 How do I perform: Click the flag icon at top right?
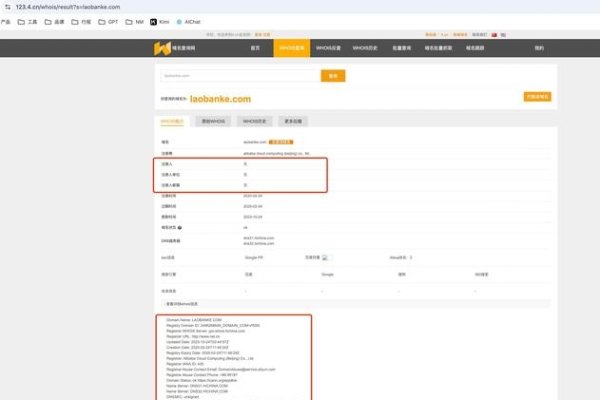[504, 35]
